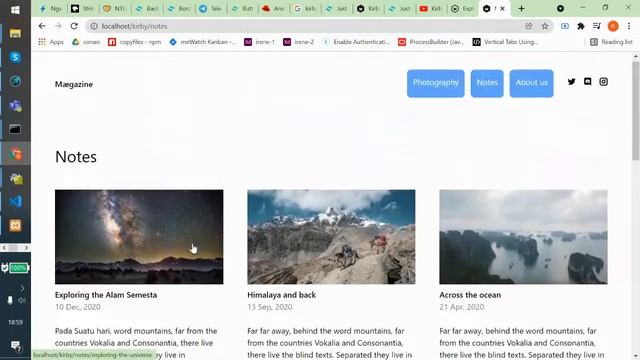
Task: Open the media control icon in Chrome toolbar
Action: pos(597,26)
